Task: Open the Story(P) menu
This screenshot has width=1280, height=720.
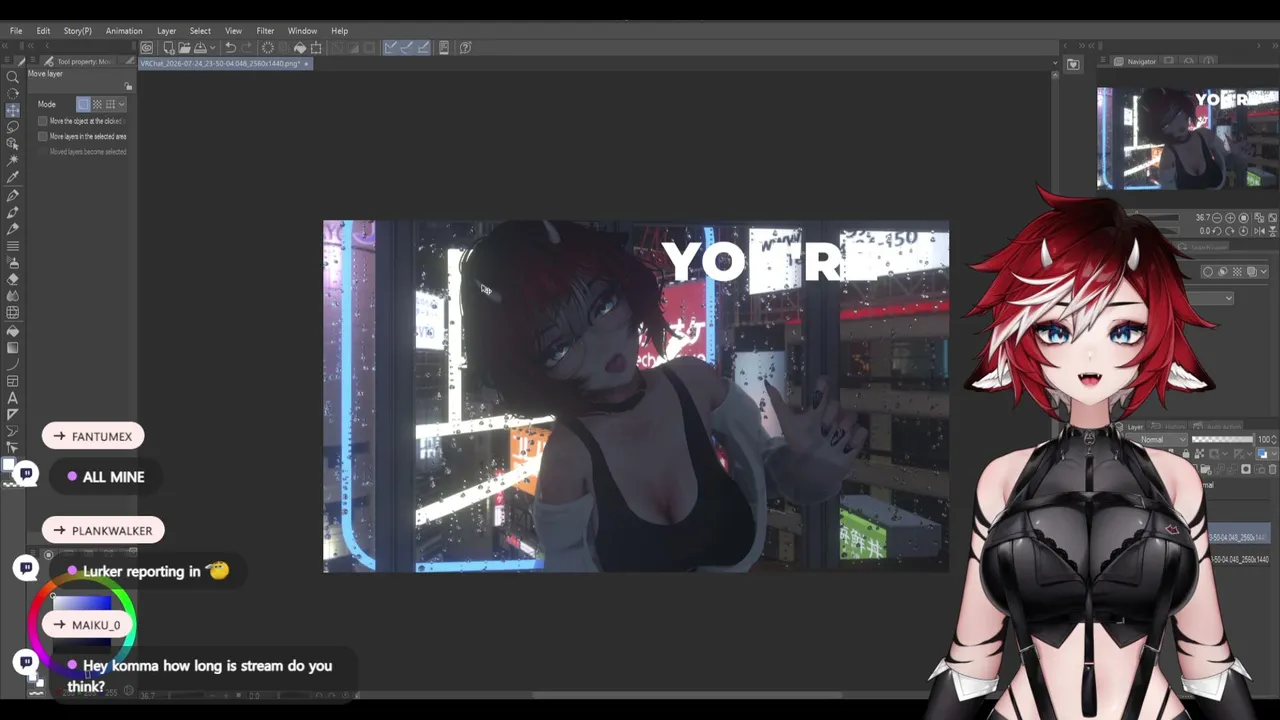Action: click(78, 31)
